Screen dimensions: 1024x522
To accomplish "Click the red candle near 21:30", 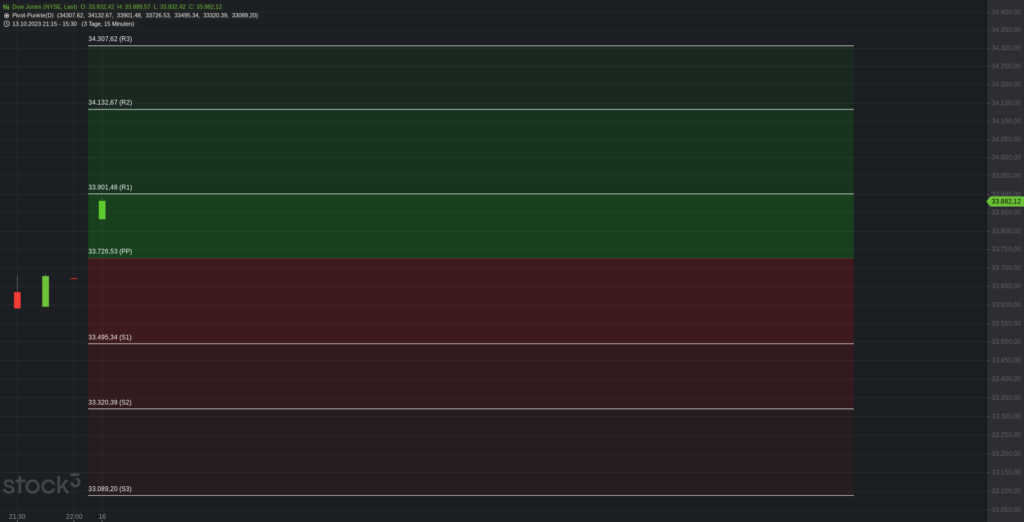I will pos(18,299).
